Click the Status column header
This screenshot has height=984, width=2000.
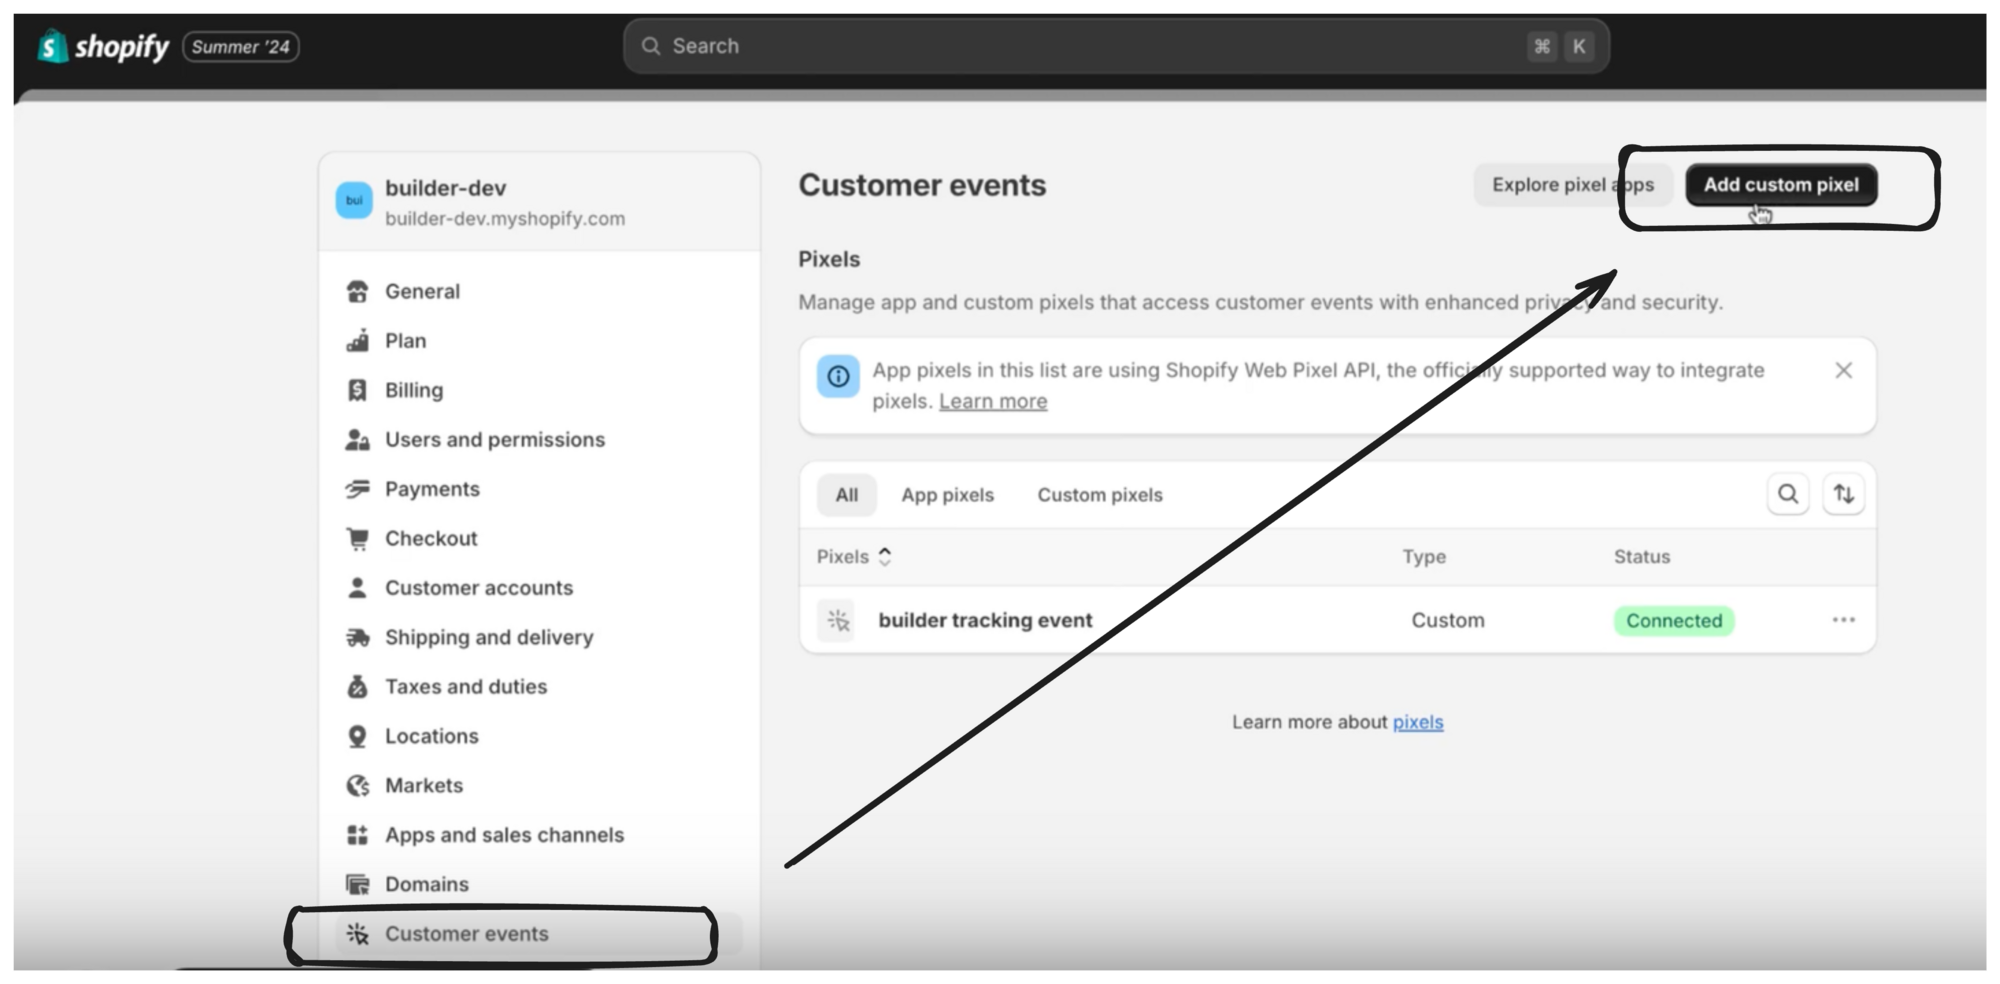click(1642, 557)
